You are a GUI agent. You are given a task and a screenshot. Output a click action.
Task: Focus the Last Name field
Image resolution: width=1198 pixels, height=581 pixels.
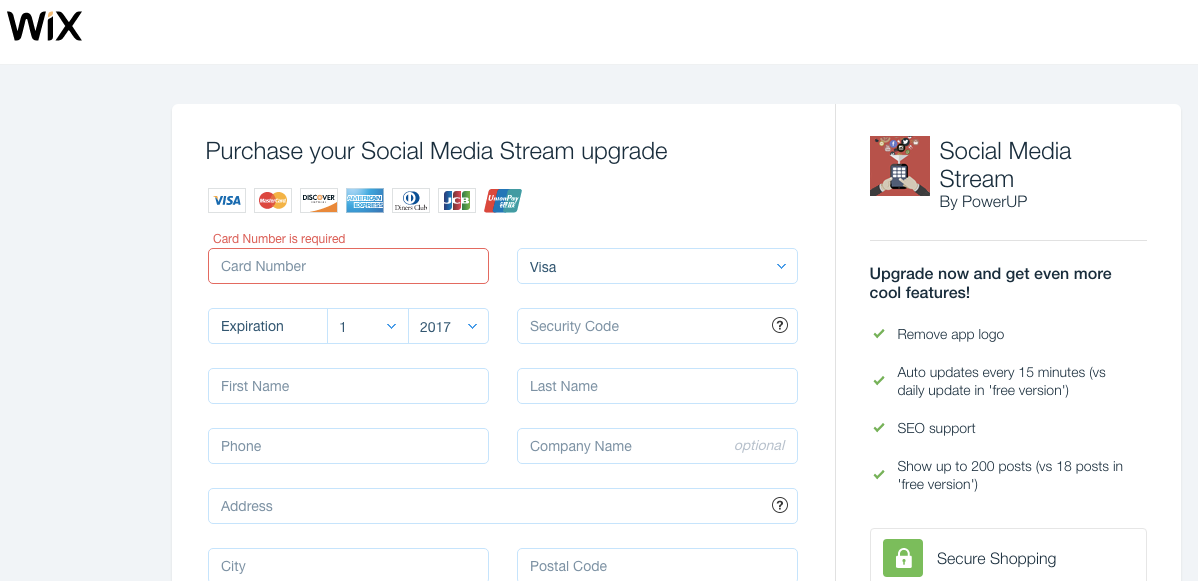pyautogui.click(x=657, y=386)
